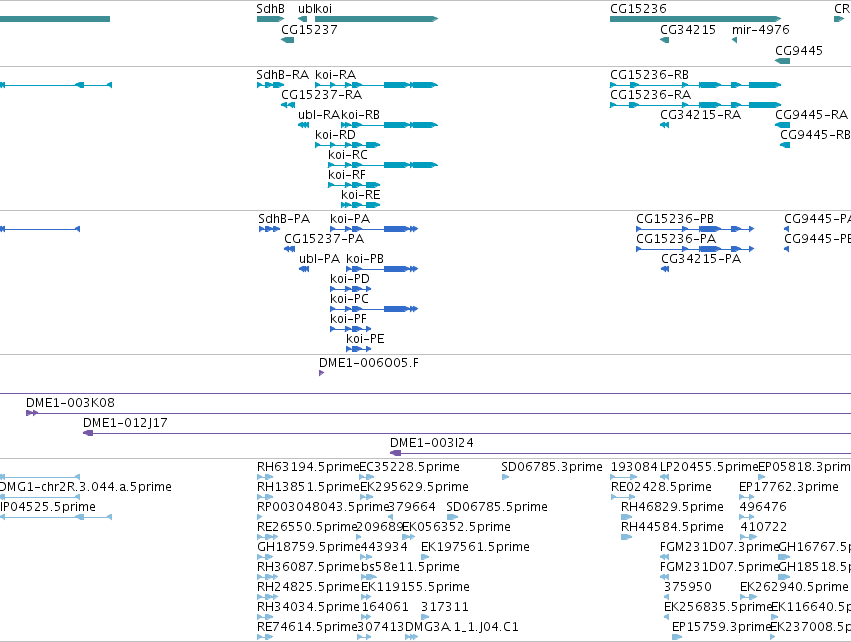Select the koi-PF protein
851x642 pixels.
(x=351, y=329)
